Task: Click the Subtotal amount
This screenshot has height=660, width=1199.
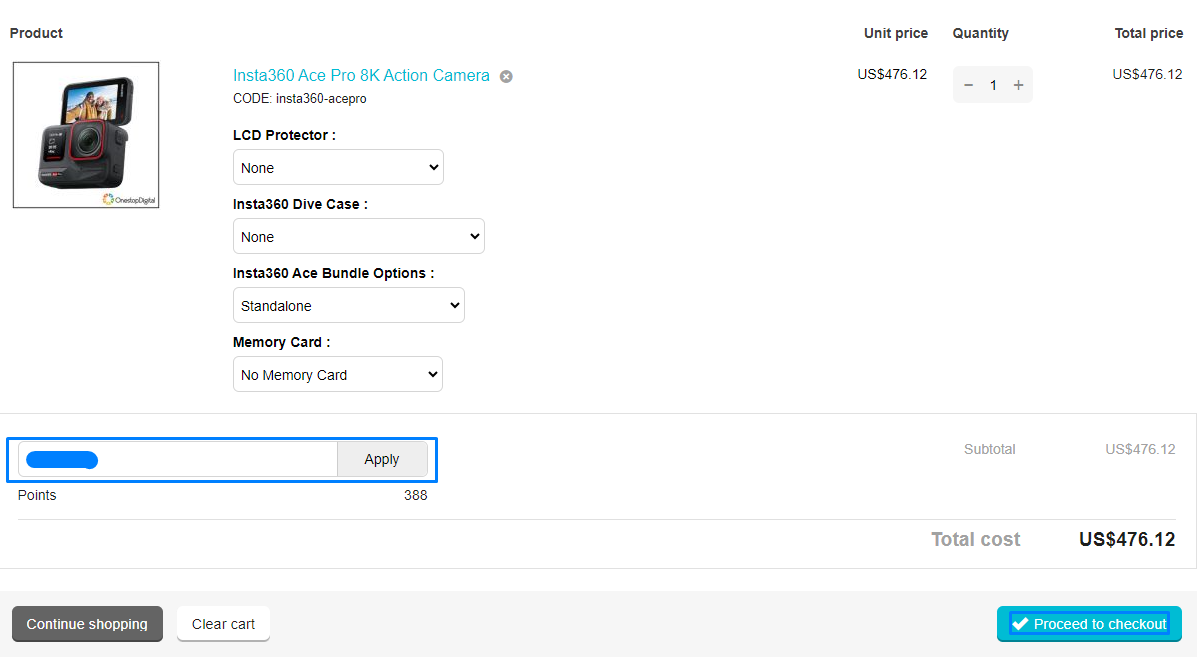Action: 1139,450
